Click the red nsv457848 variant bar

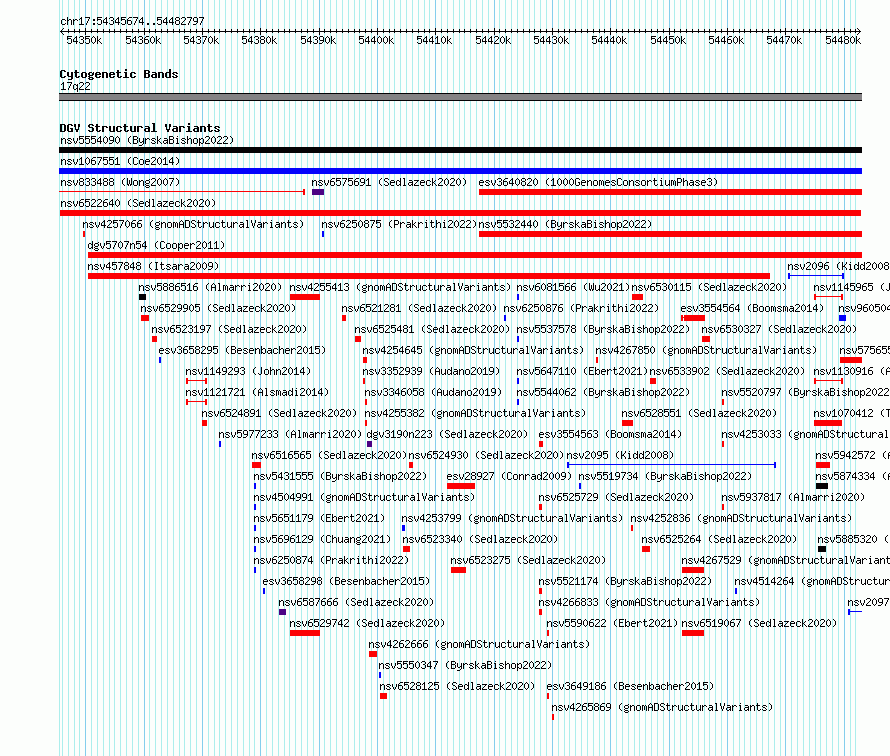click(429, 276)
